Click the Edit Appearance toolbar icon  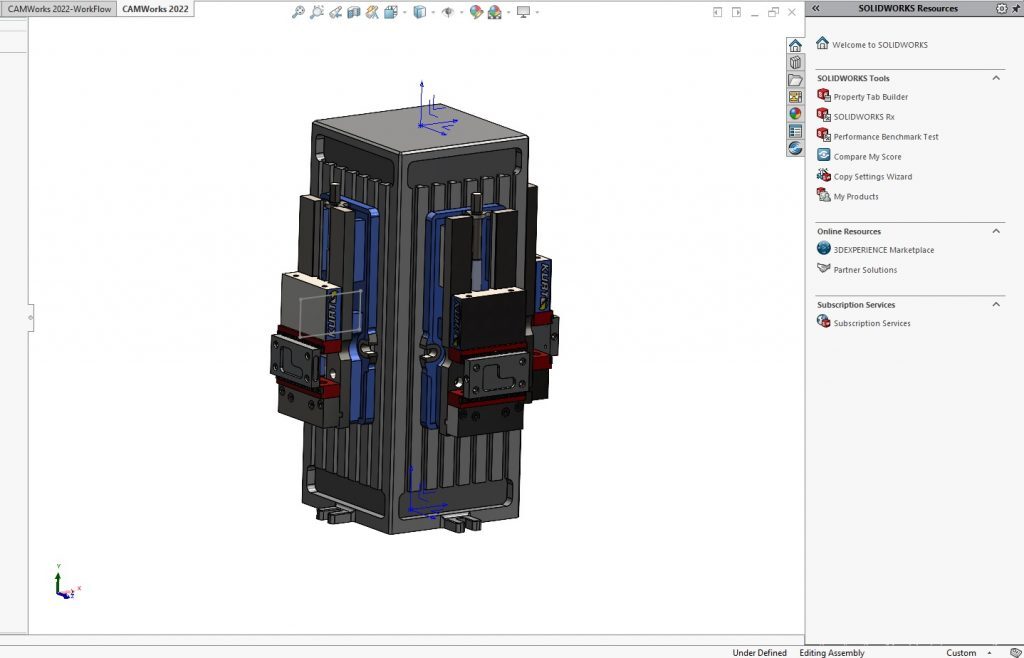(x=475, y=12)
